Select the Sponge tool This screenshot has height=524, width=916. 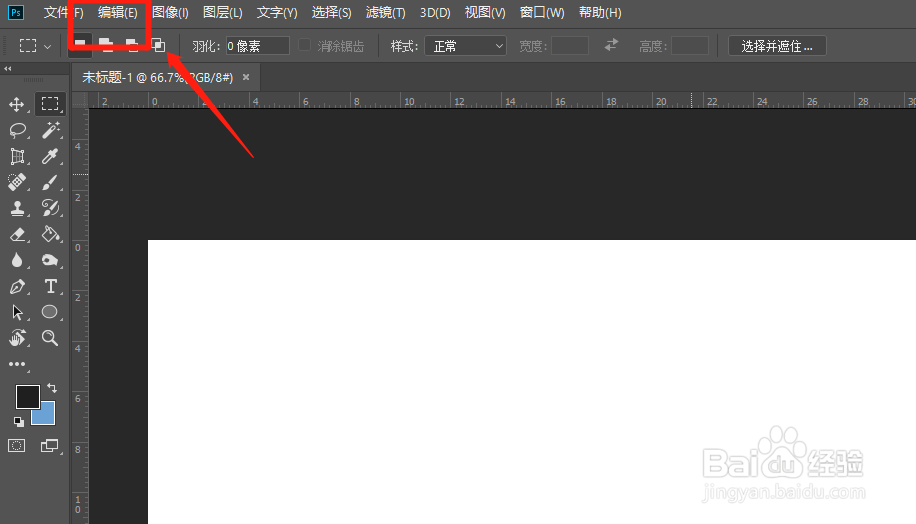point(50,260)
